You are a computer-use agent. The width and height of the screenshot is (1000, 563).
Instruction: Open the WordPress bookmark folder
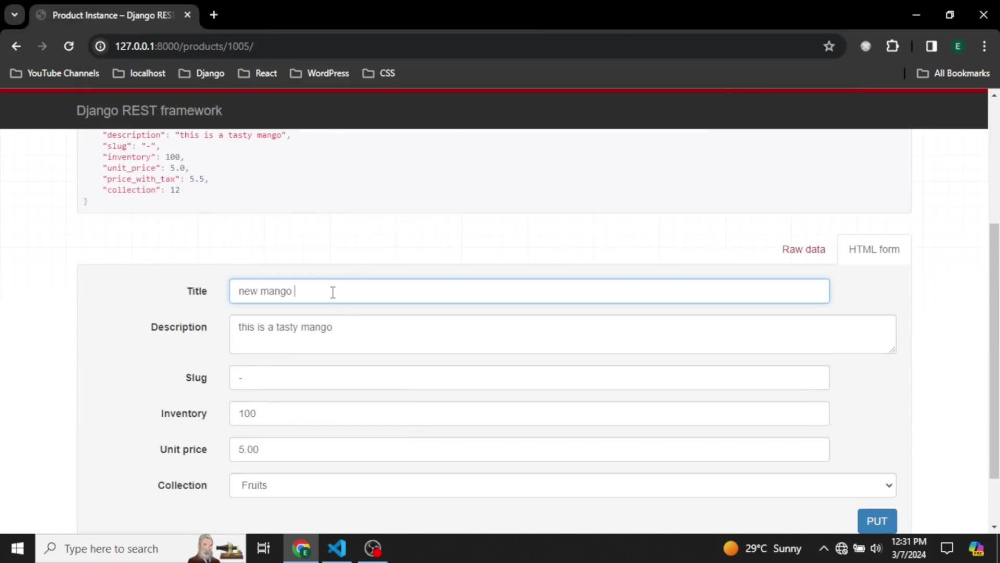point(320,73)
